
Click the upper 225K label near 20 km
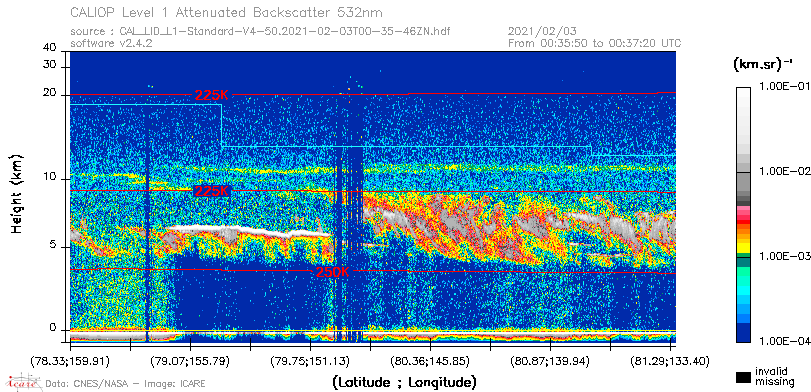[x=212, y=95]
